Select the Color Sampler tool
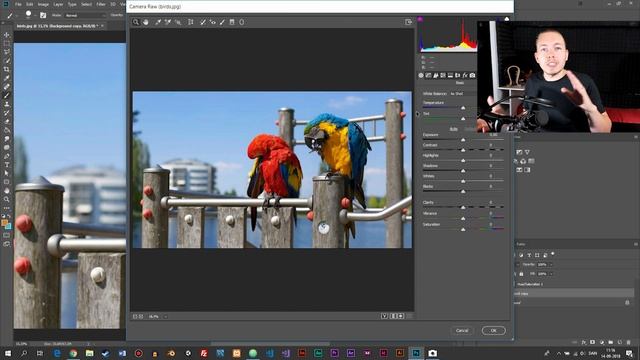 coord(168,22)
